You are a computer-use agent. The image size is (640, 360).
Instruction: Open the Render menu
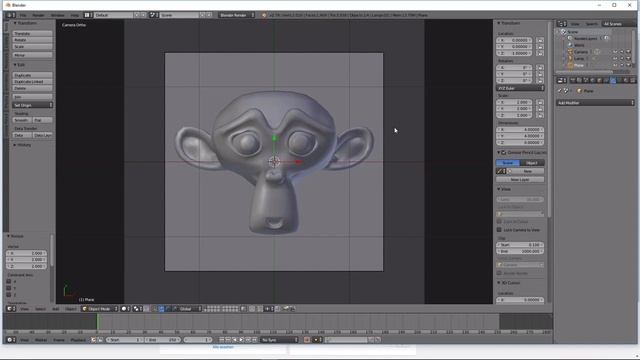[x=38, y=15]
